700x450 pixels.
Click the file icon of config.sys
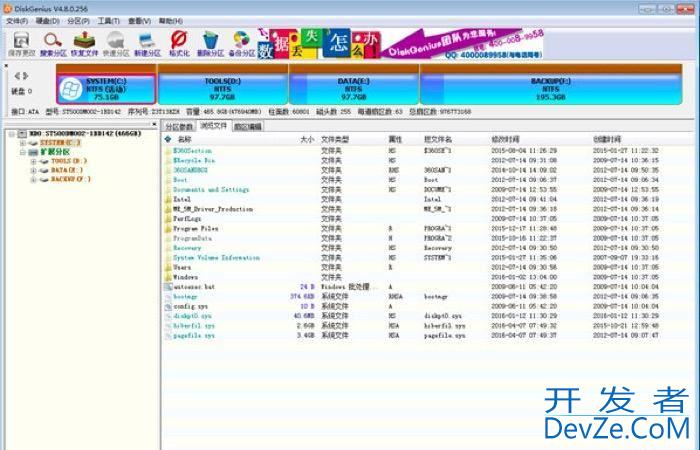[x=168, y=306]
